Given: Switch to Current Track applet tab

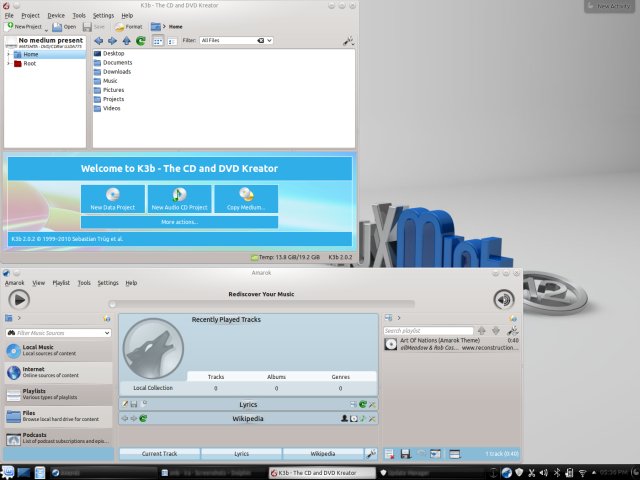Looking at the screenshot, I should pyautogui.click(x=160, y=453).
